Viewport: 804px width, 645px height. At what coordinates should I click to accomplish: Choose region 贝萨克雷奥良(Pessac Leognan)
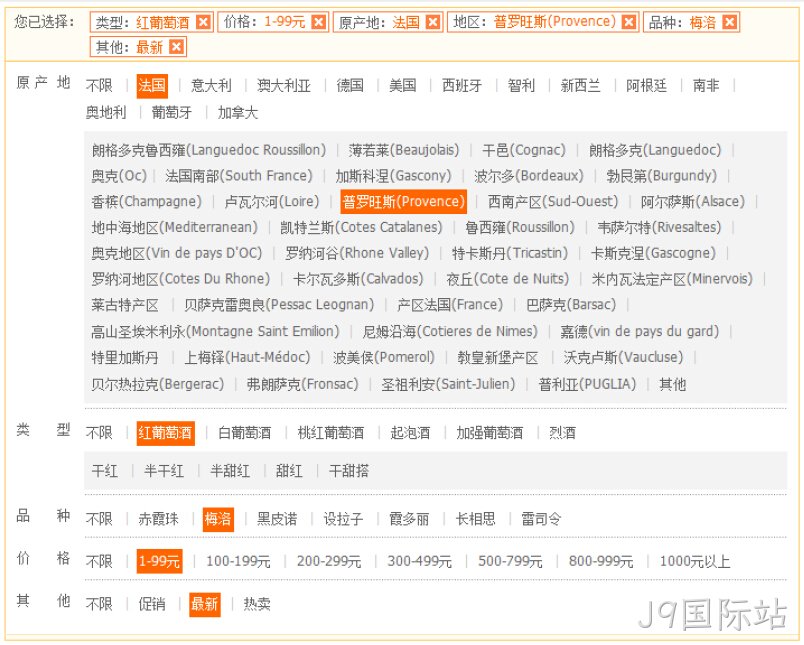click(x=279, y=305)
